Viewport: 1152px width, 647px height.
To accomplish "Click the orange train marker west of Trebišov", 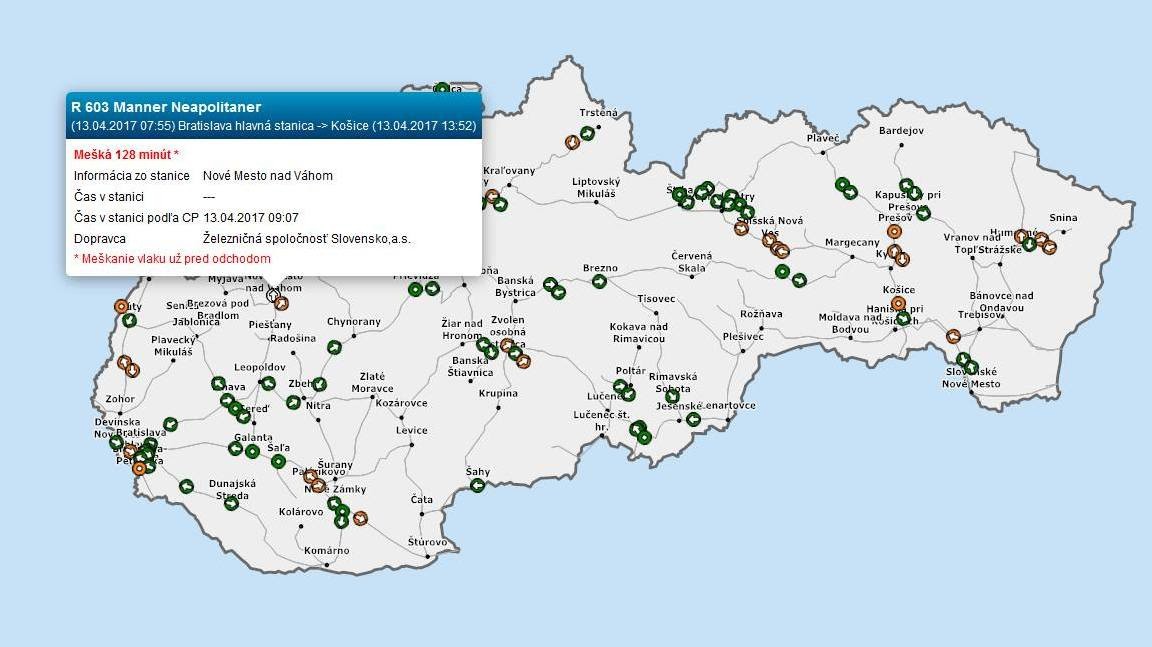I will click(x=951, y=337).
